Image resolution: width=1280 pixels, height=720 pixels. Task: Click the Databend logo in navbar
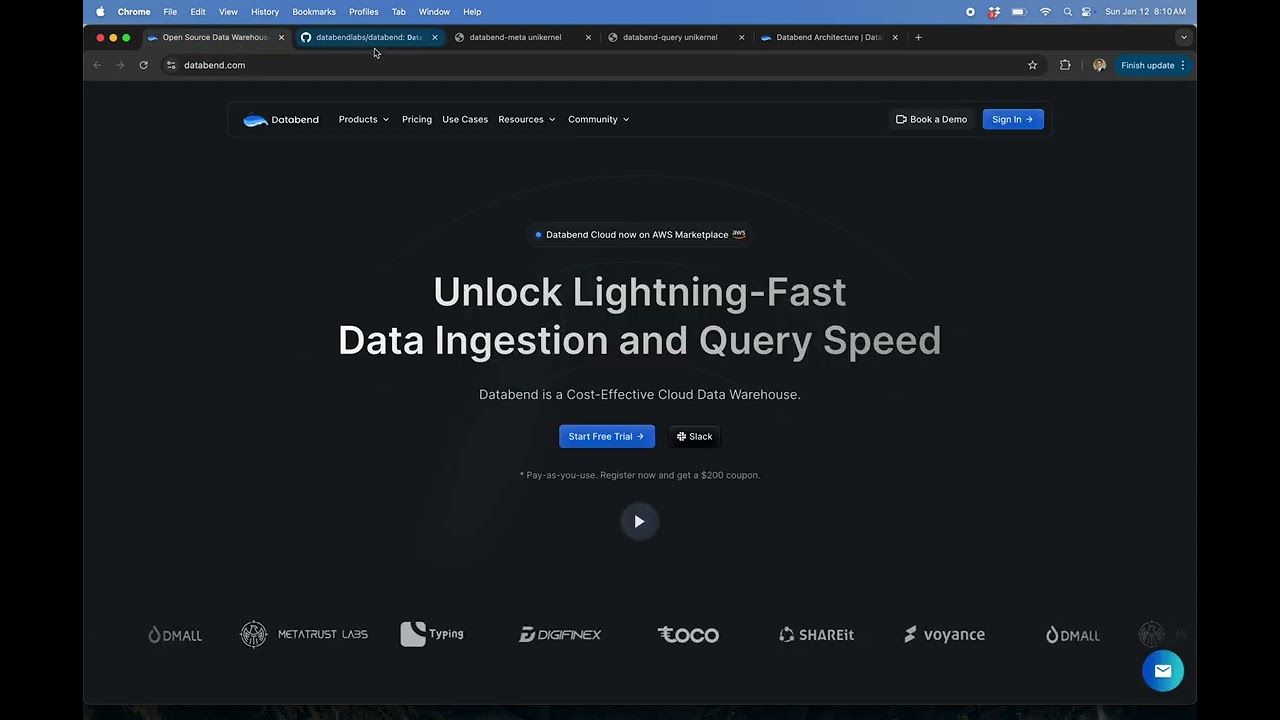click(x=281, y=120)
